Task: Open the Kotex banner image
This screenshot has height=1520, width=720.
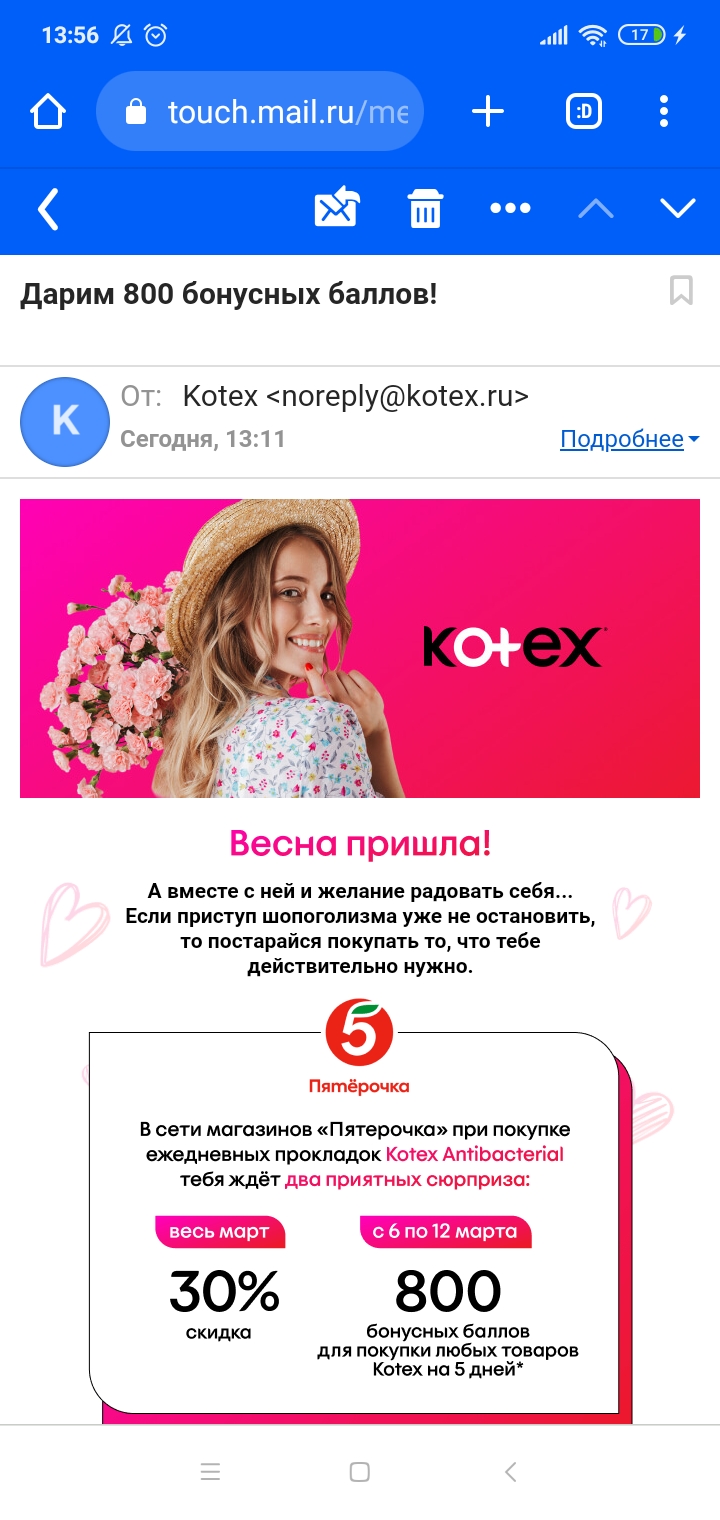Action: coord(360,648)
